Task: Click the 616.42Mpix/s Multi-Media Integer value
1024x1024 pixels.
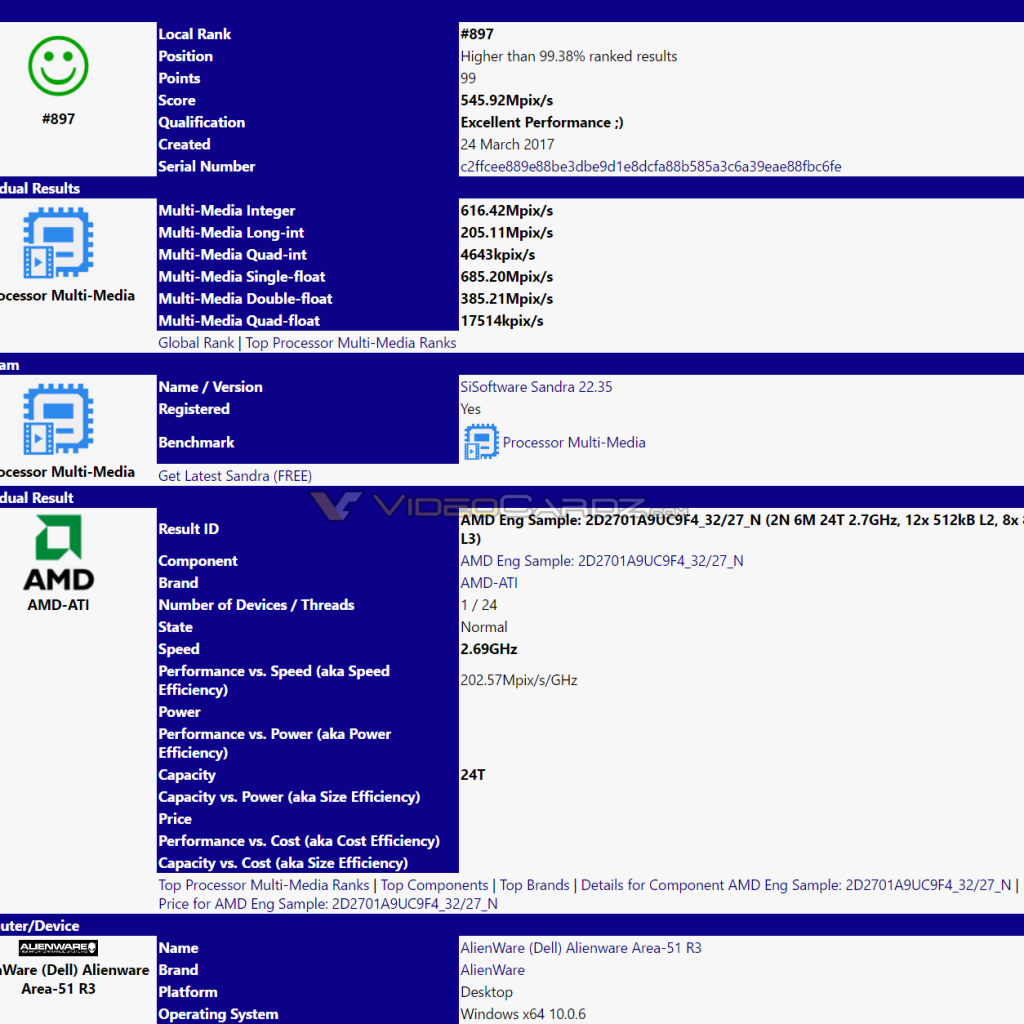Action: point(506,210)
